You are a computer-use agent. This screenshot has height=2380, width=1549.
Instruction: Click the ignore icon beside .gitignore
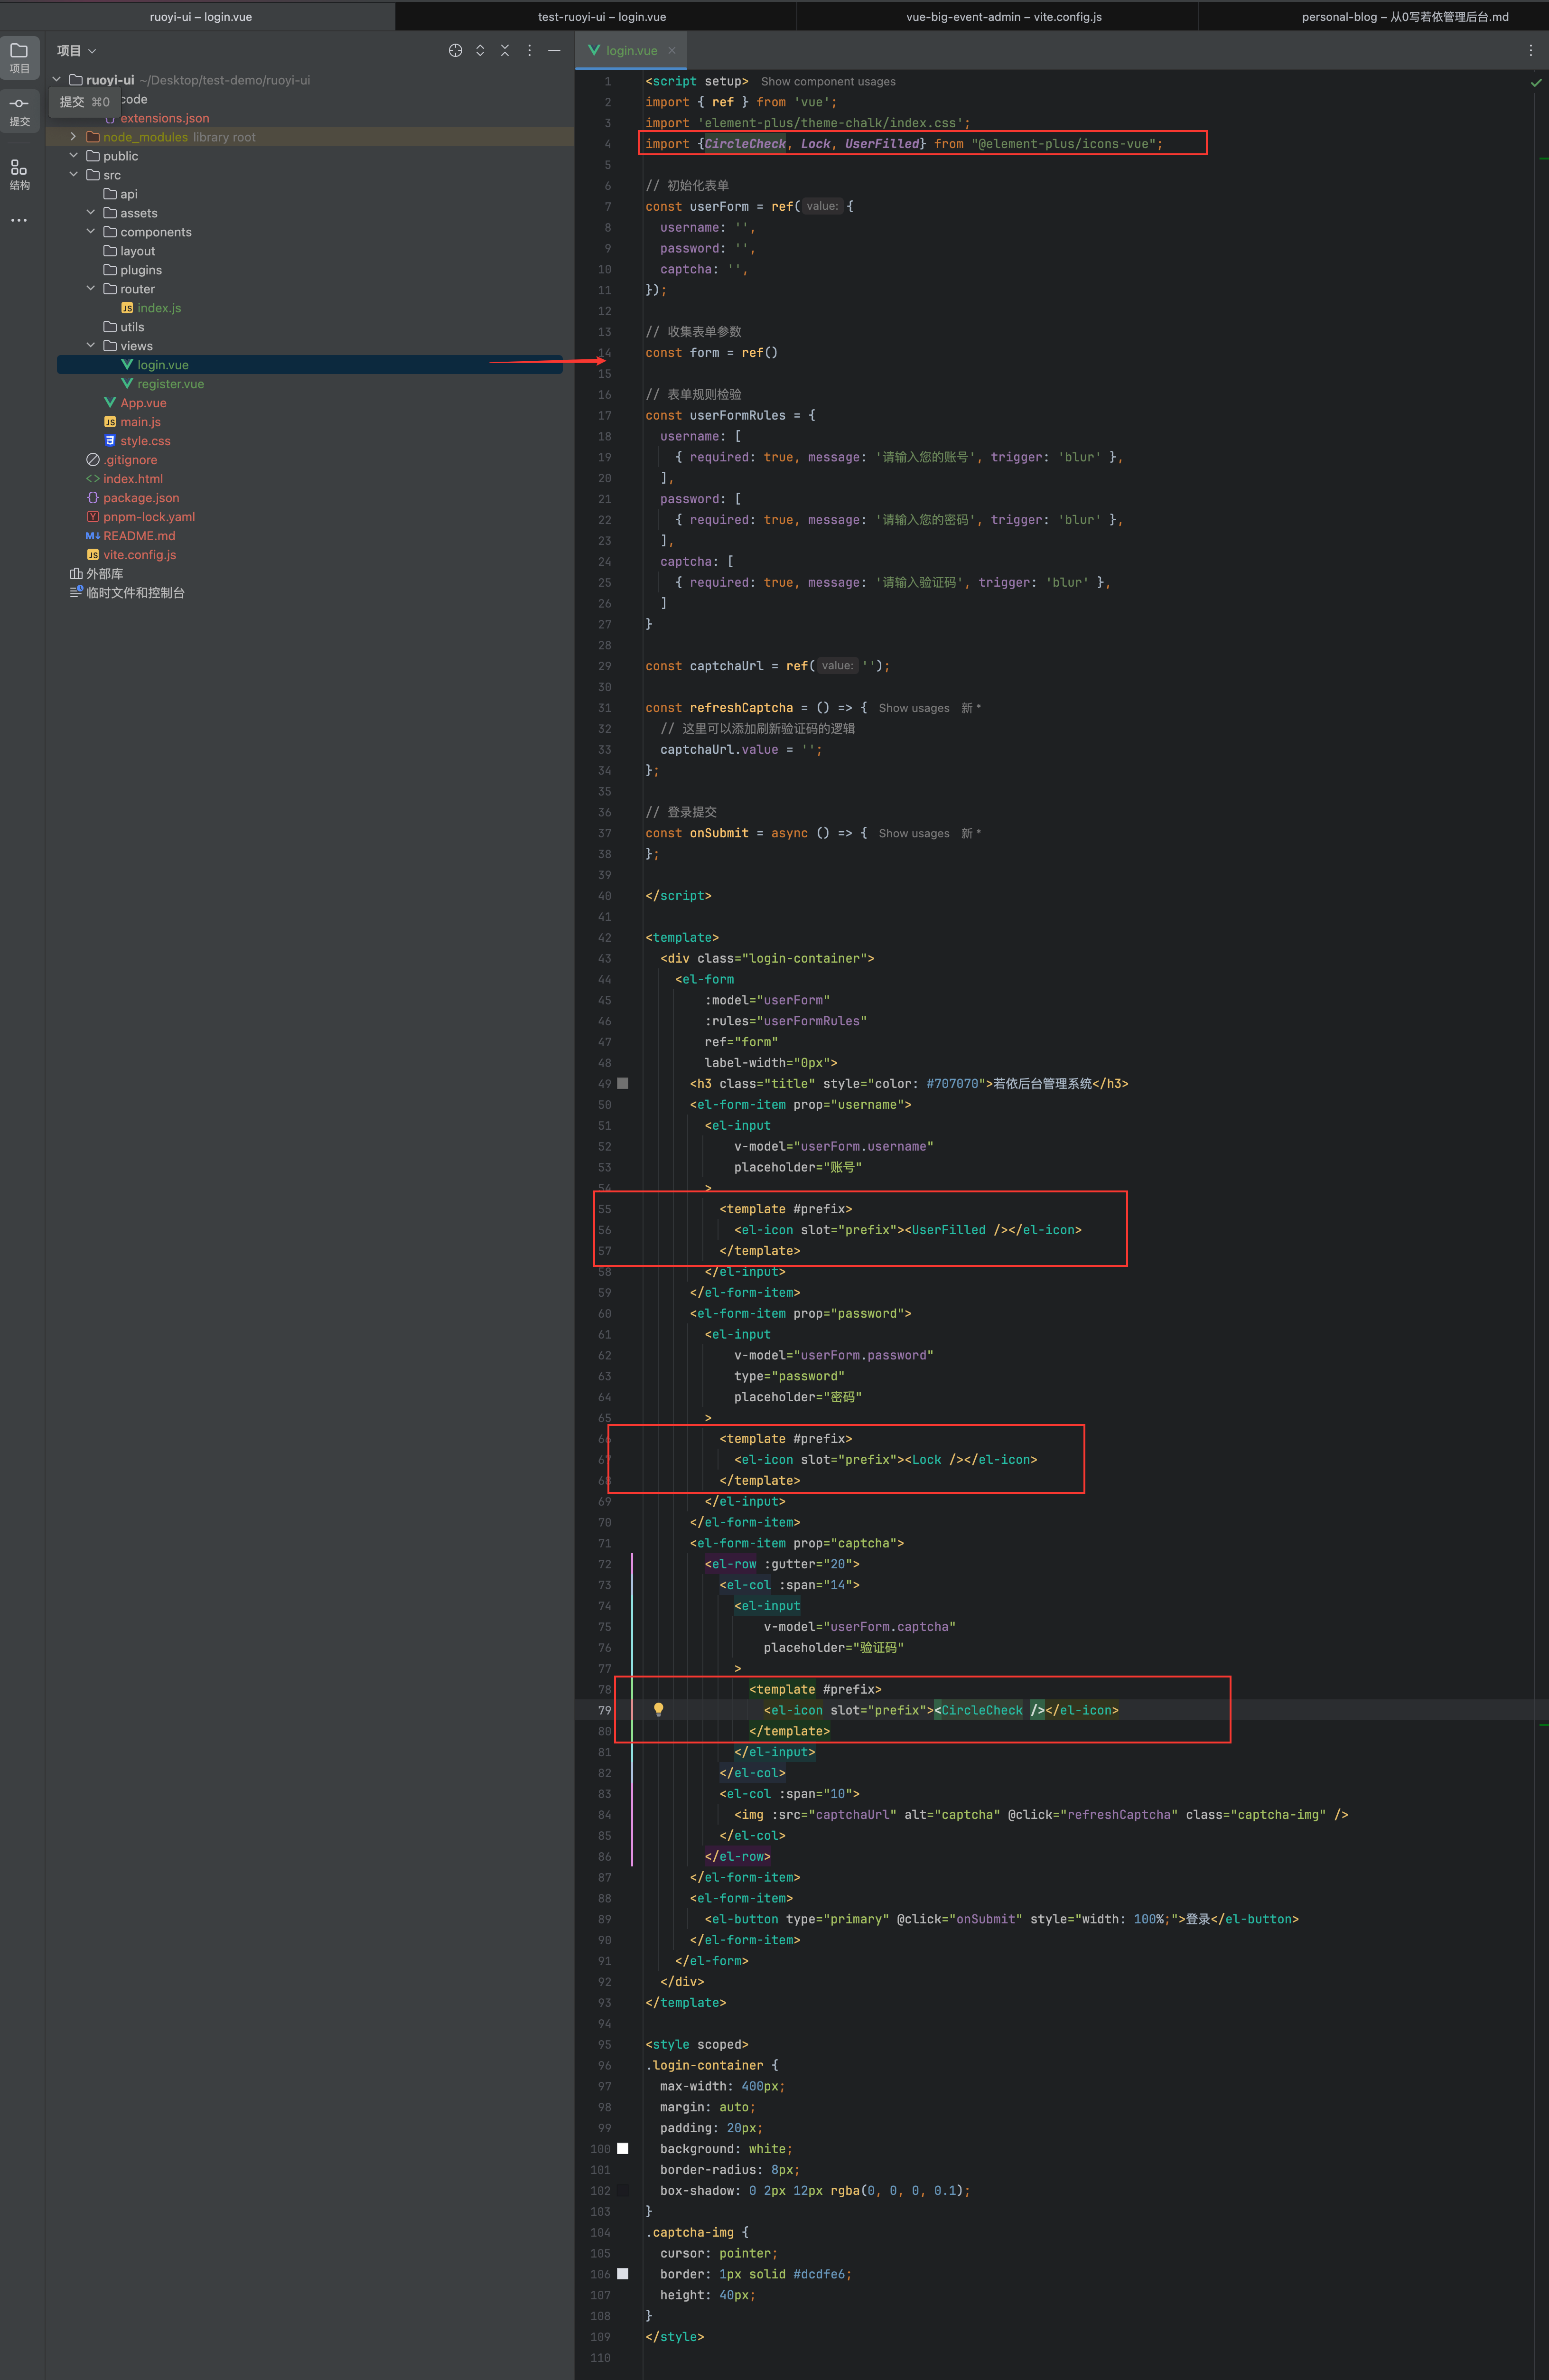click(93, 459)
